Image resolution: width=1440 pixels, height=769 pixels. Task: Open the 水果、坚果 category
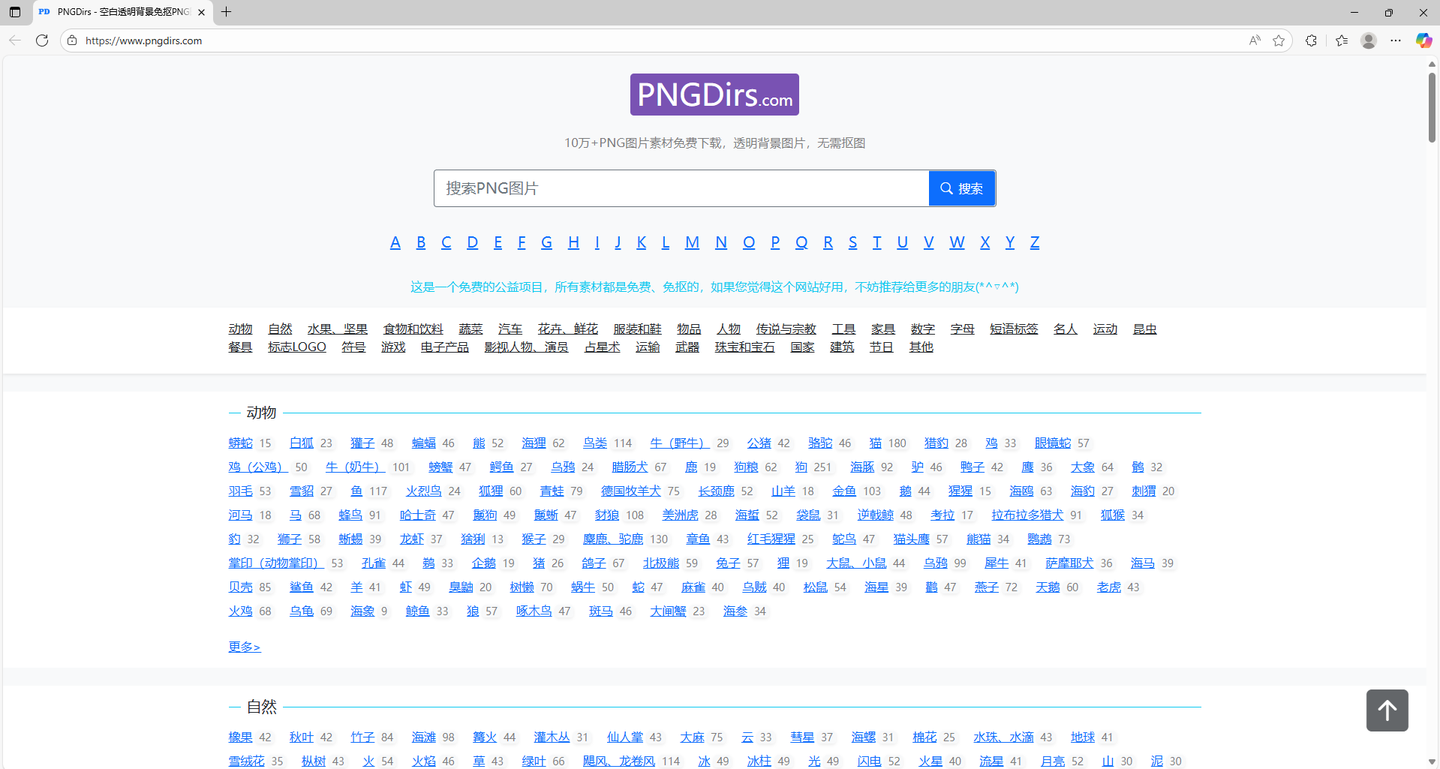pyautogui.click(x=338, y=329)
